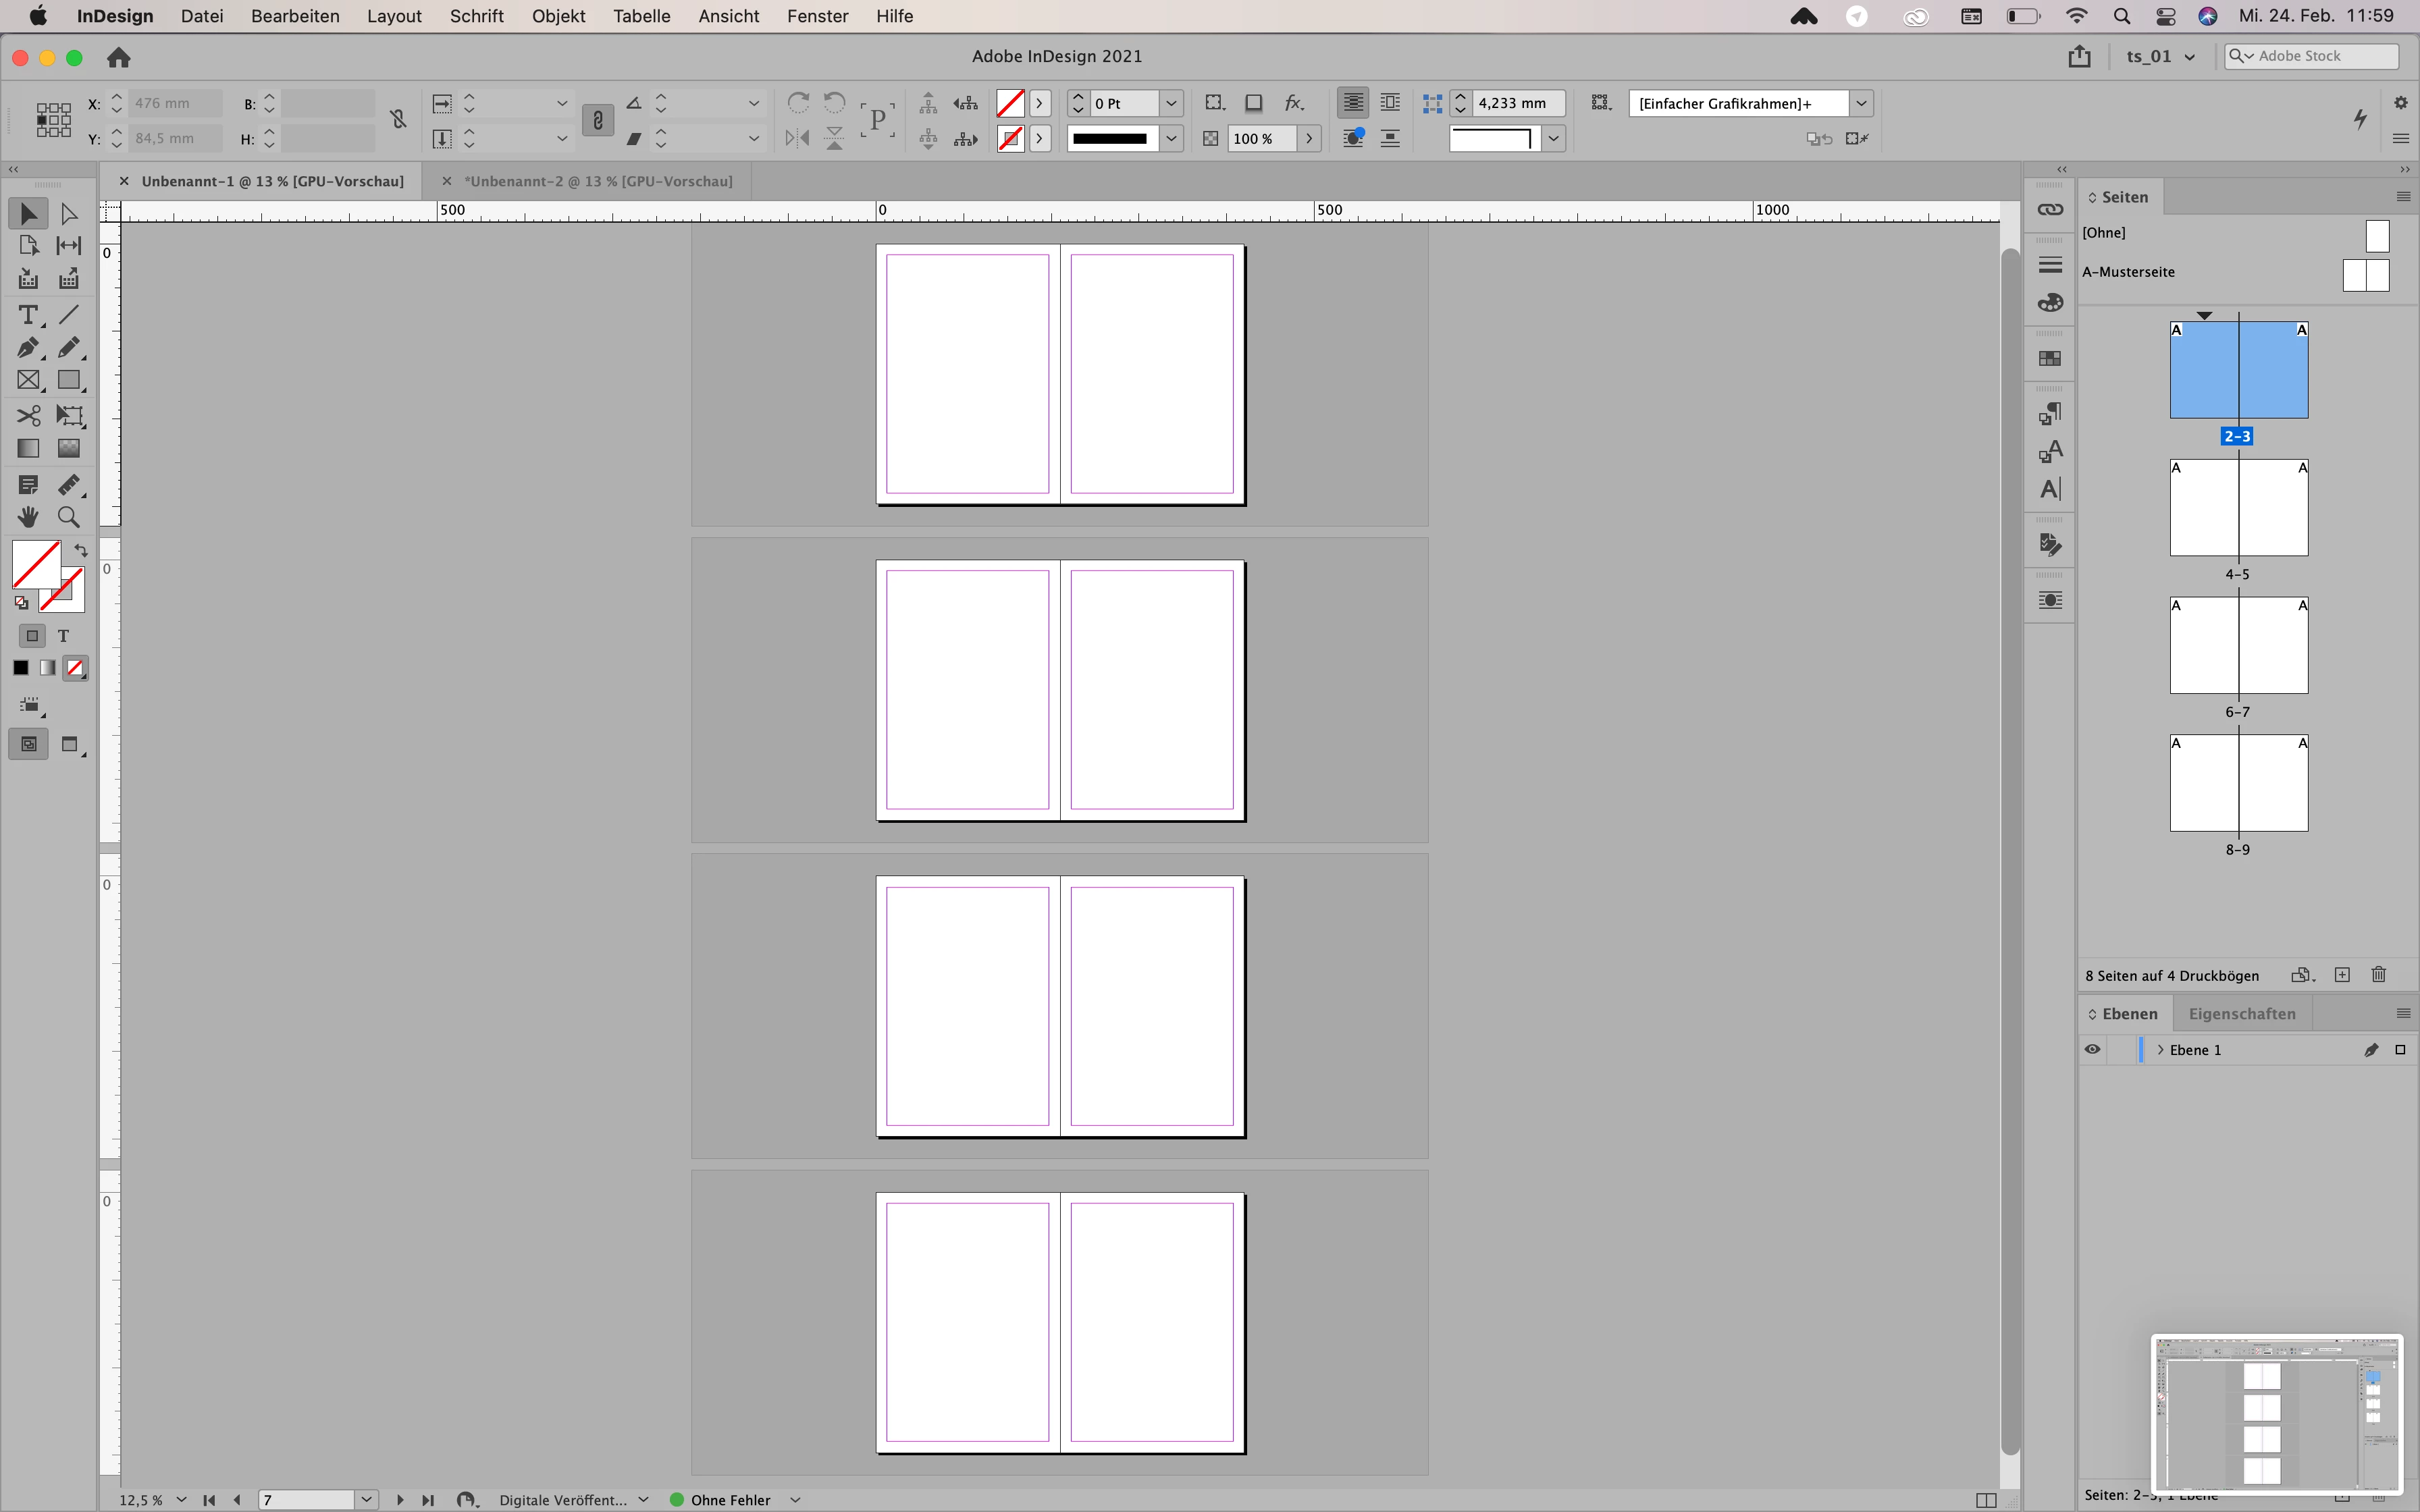This screenshot has height=1512, width=2420.
Task: Select the Type tool
Action: pyautogui.click(x=27, y=315)
